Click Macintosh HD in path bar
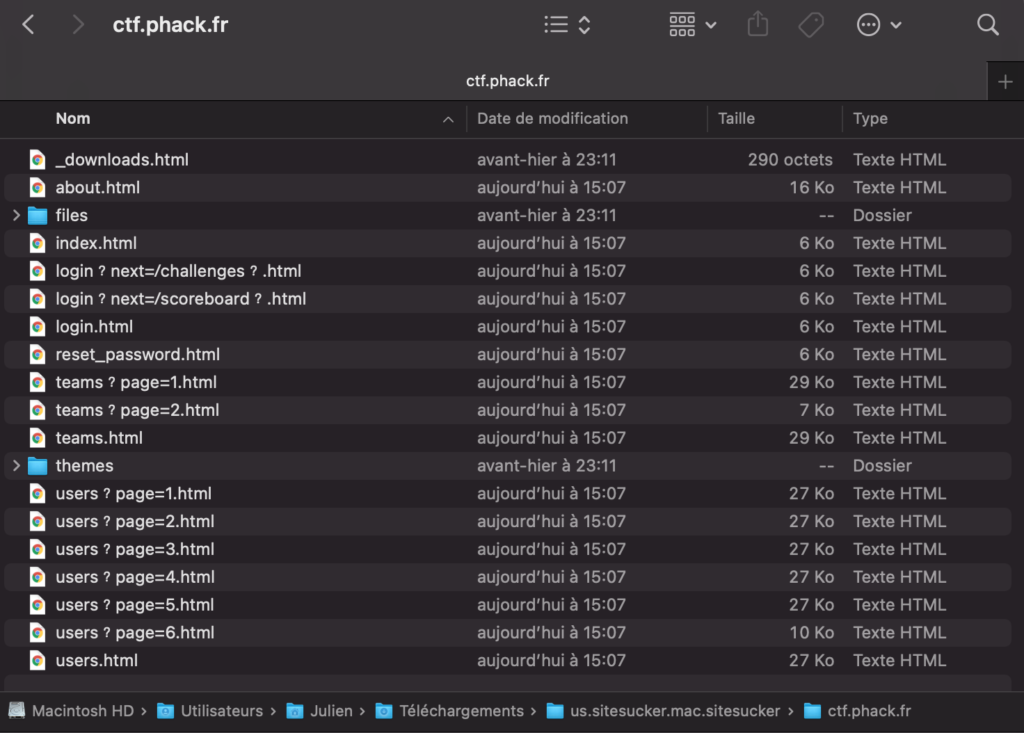 pyautogui.click(x=83, y=711)
